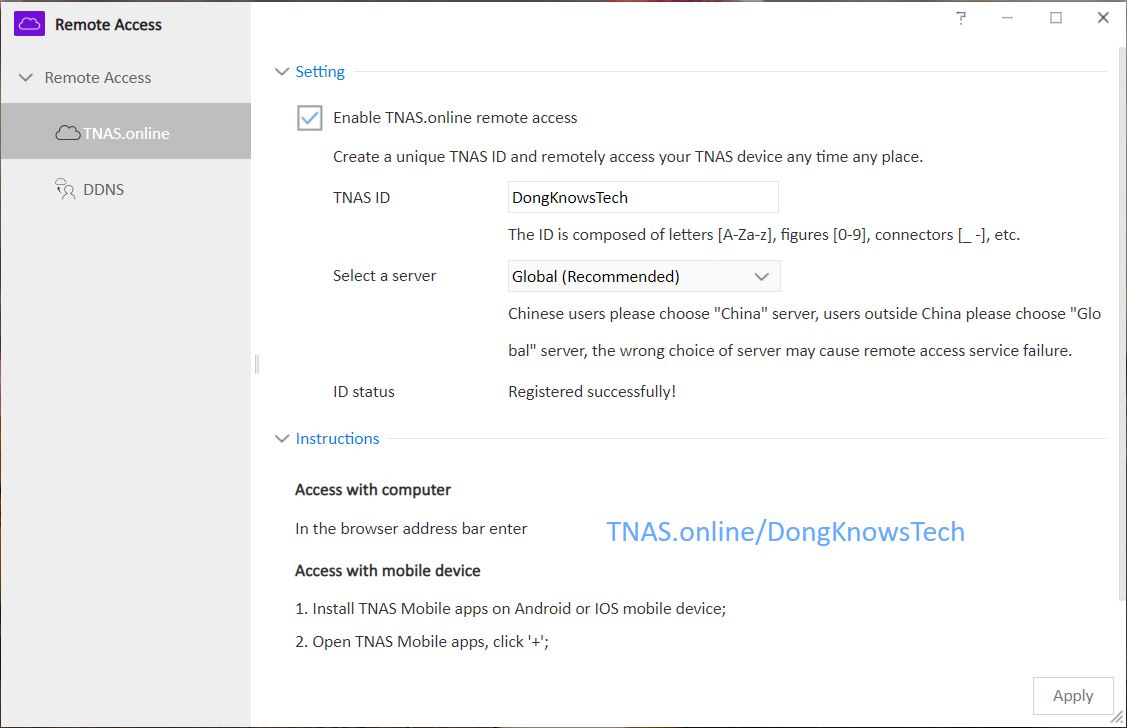Disable the TNAS.online remote access checkbox
This screenshot has width=1127, height=728.
pyautogui.click(x=310, y=118)
